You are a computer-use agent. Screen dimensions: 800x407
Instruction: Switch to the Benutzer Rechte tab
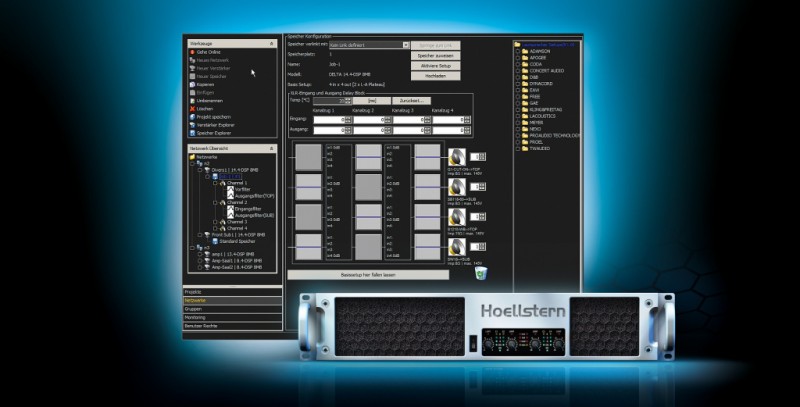click(x=232, y=326)
